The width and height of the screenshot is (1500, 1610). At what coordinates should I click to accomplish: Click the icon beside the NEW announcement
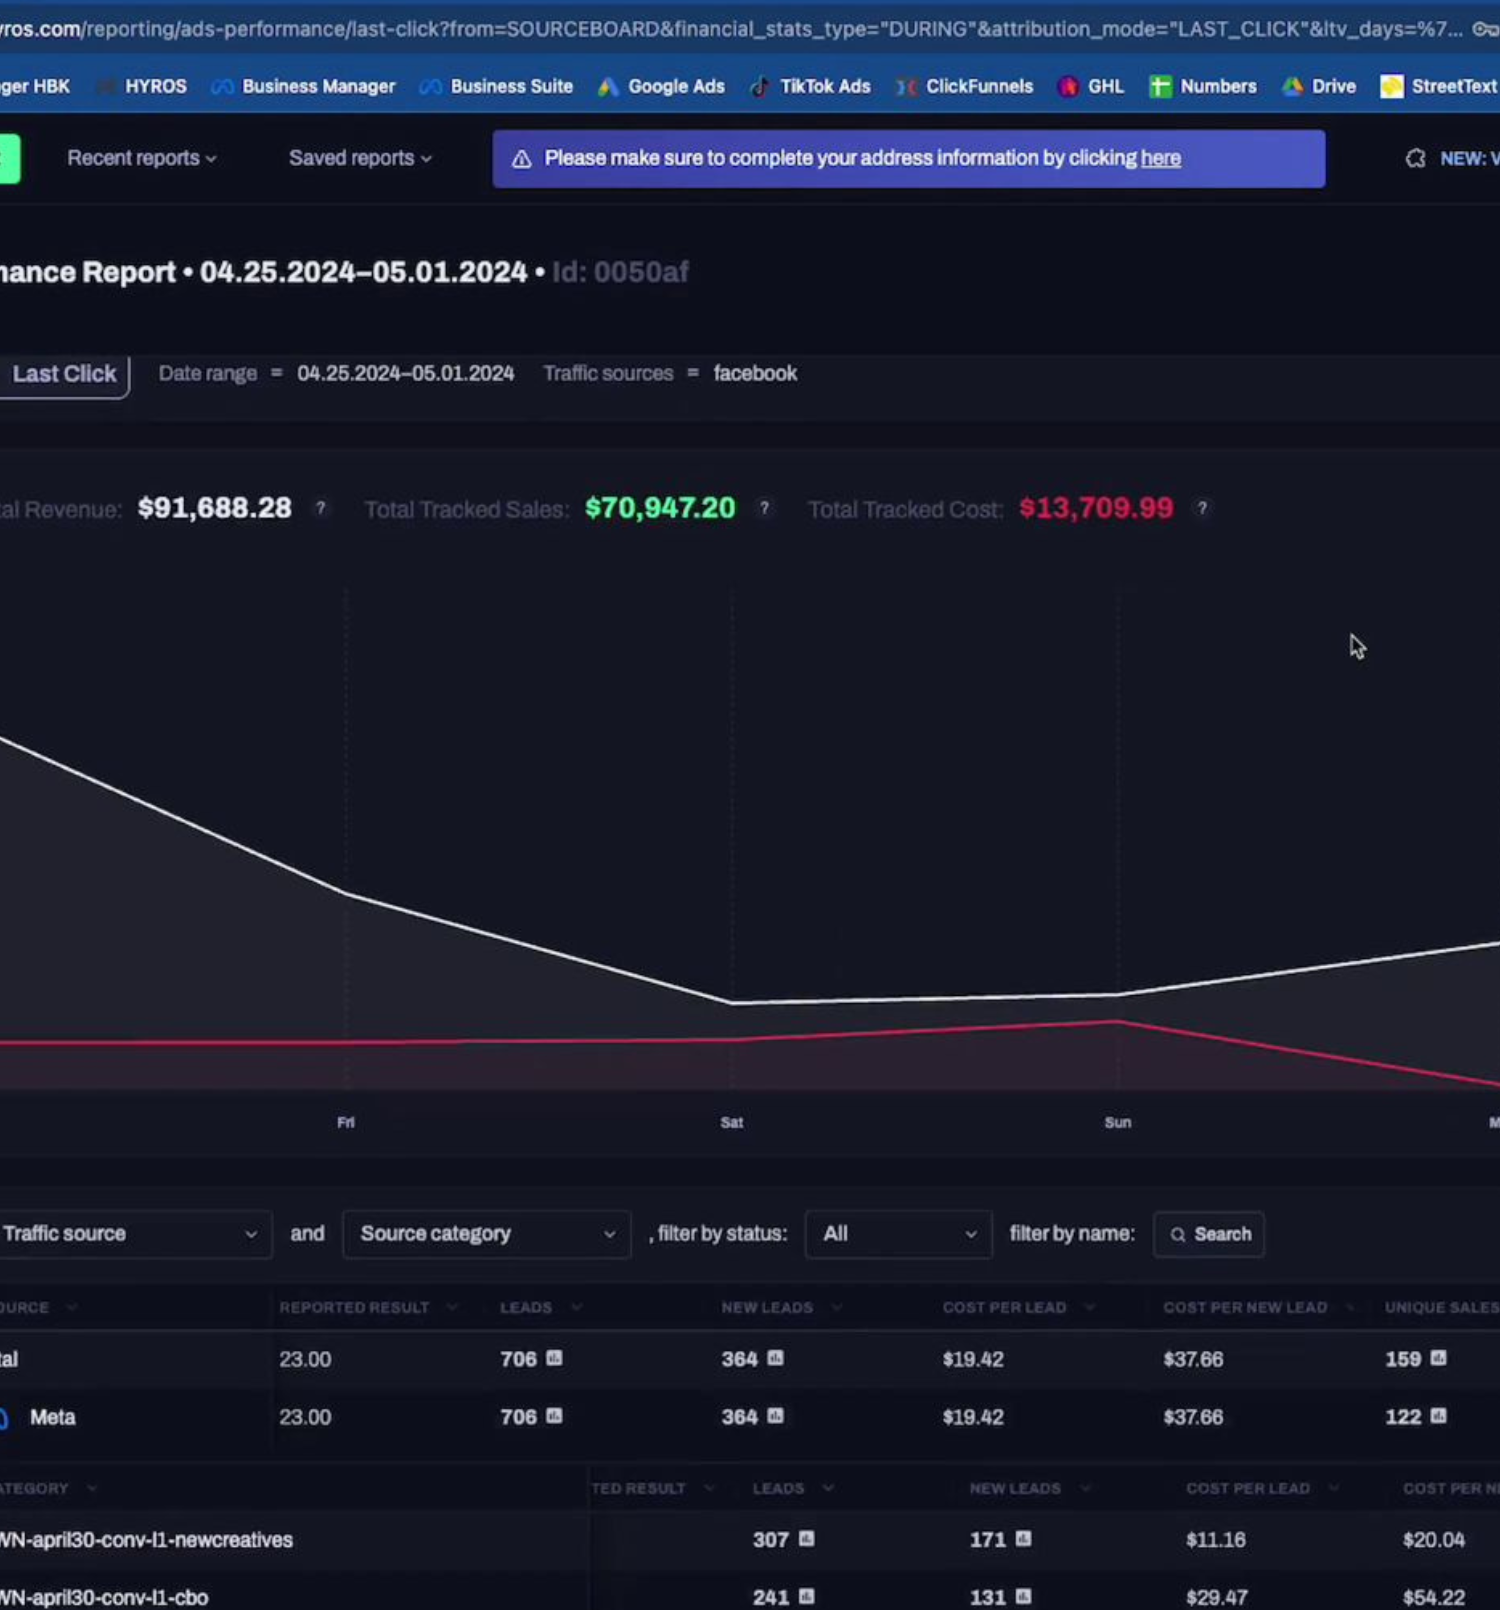[1415, 158]
